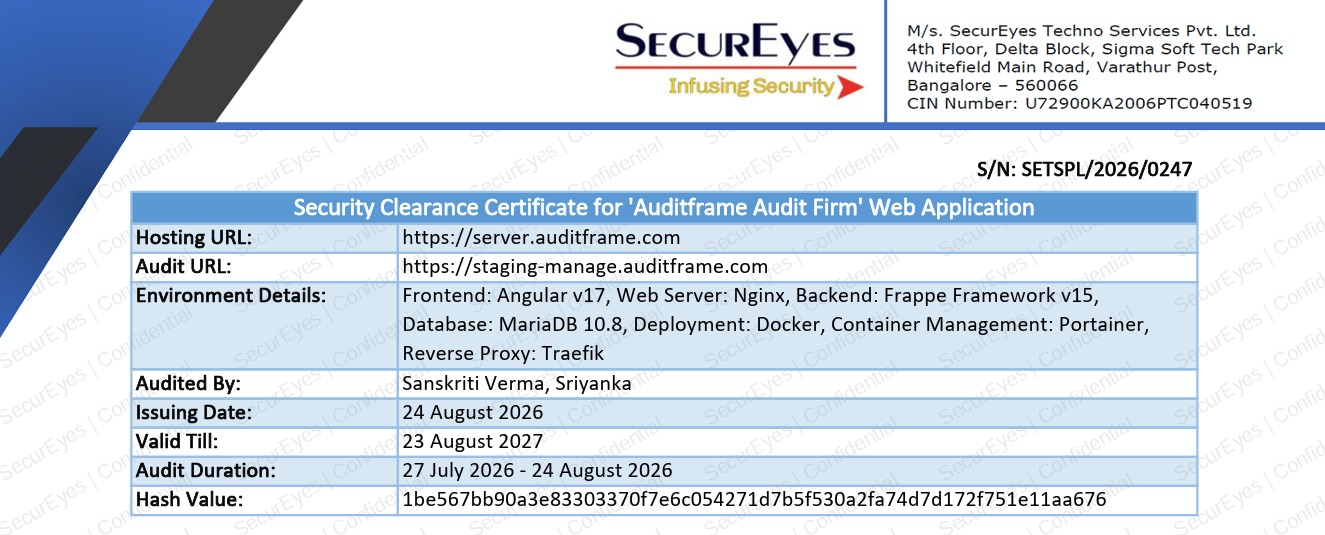This screenshot has width=1325, height=535.
Task: Click the Valid Till date 23 August 2027
Action: (473, 441)
